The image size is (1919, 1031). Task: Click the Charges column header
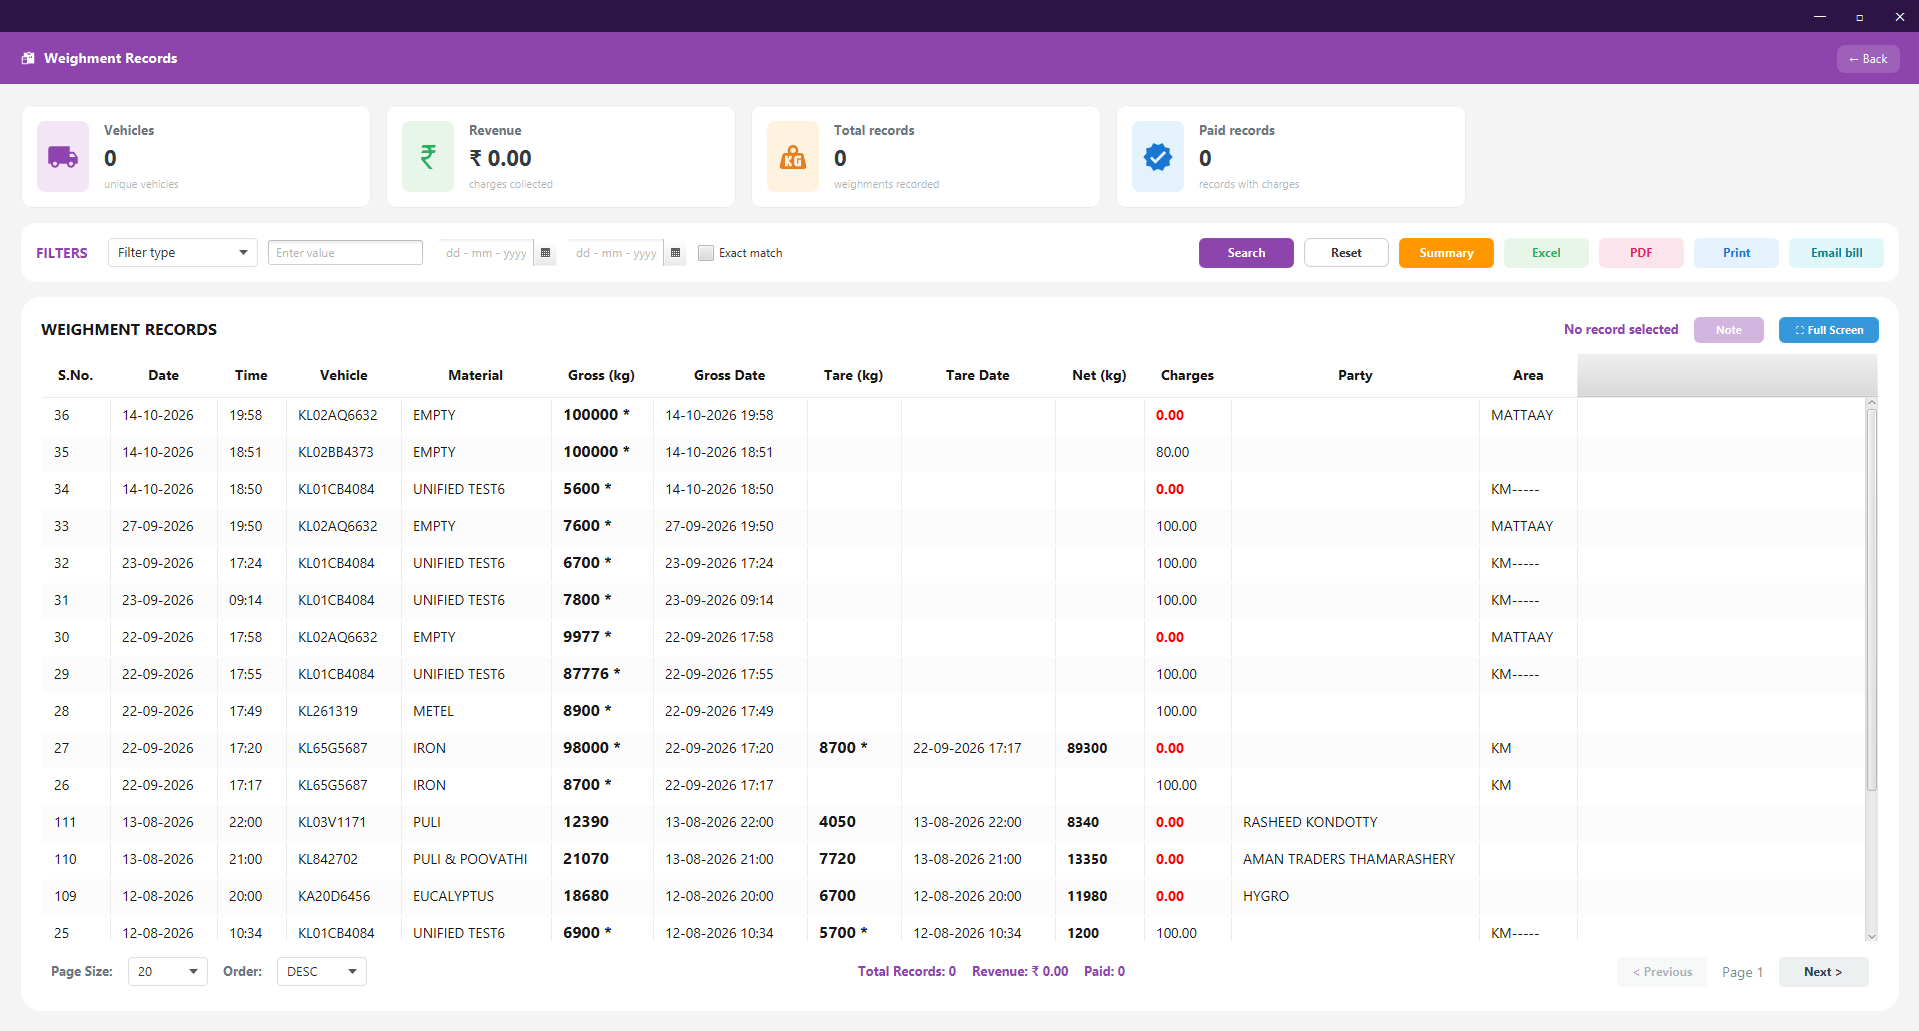(x=1187, y=375)
